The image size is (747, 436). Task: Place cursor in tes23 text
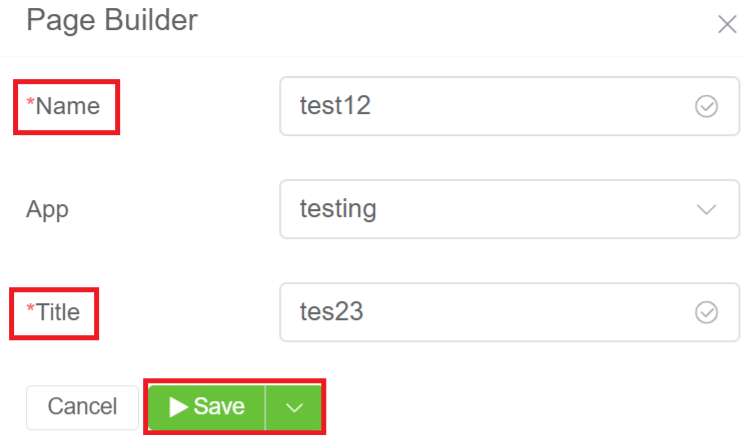point(331,313)
